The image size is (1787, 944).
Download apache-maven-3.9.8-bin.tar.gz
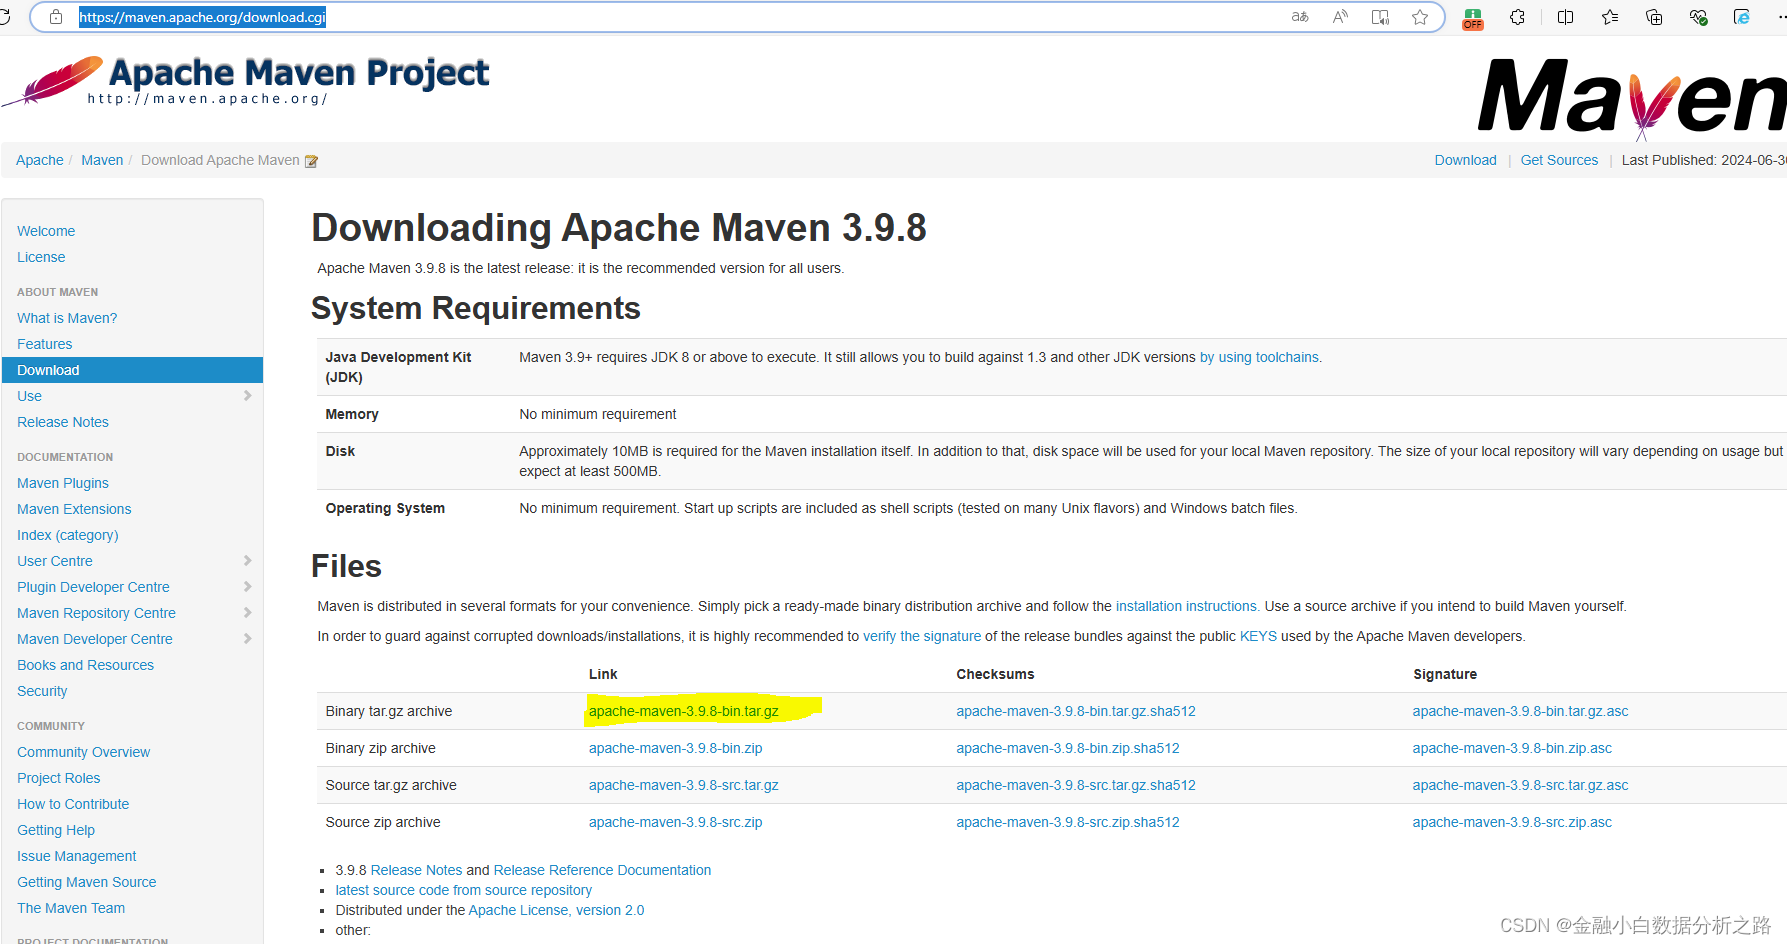[684, 711]
